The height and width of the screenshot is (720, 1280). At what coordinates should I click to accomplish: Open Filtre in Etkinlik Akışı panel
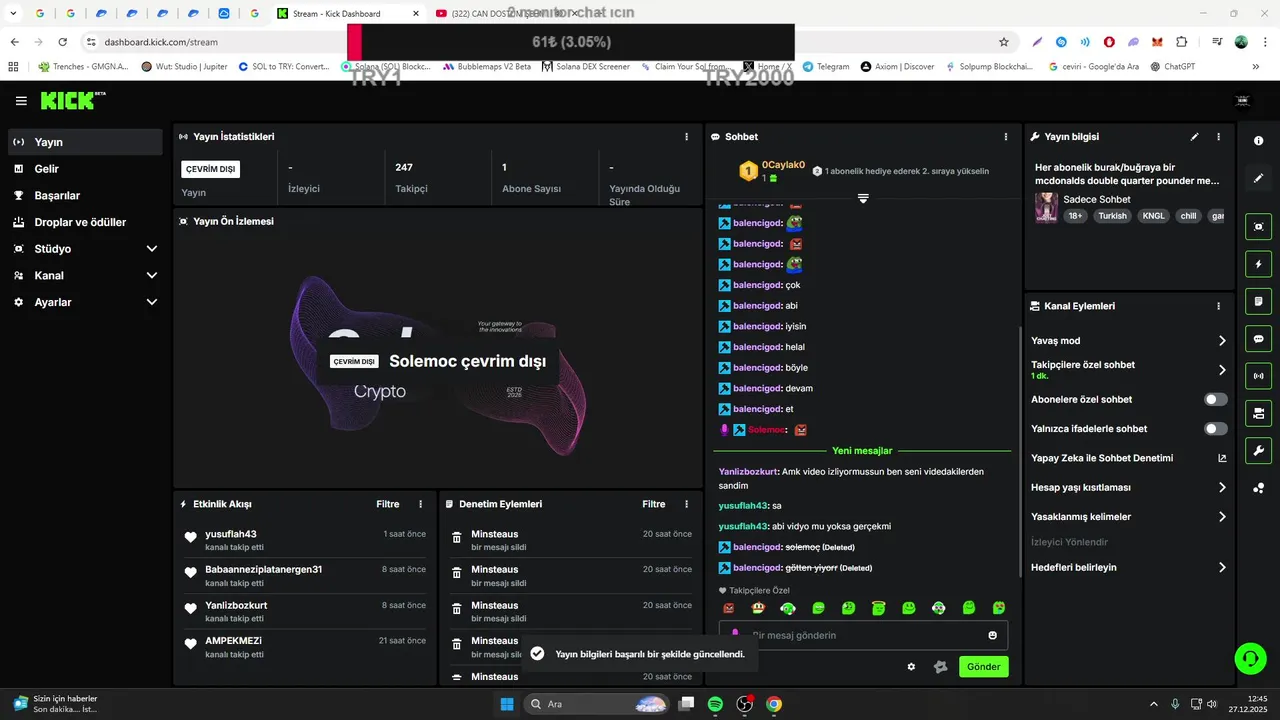pyautogui.click(x=387, y=504)
